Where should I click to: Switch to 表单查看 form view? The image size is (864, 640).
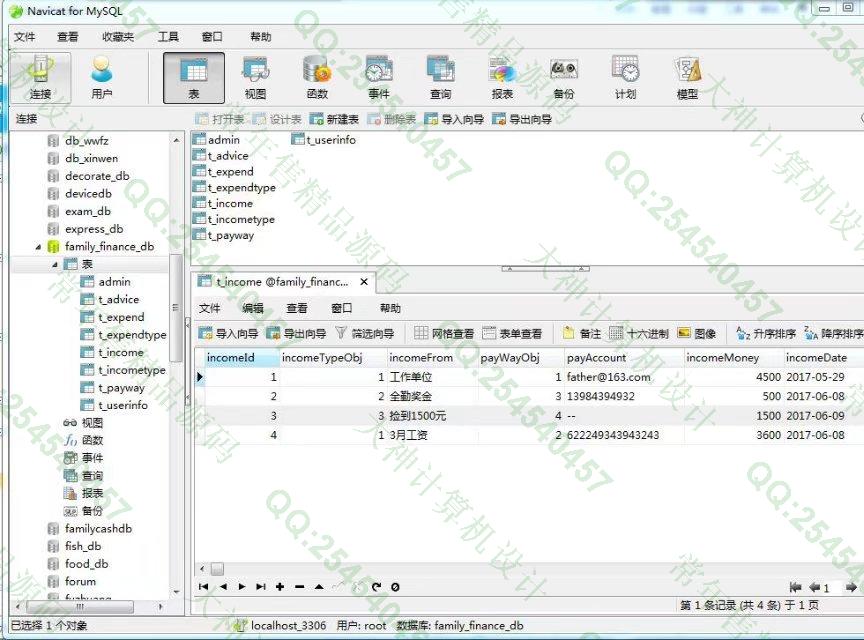512,334
